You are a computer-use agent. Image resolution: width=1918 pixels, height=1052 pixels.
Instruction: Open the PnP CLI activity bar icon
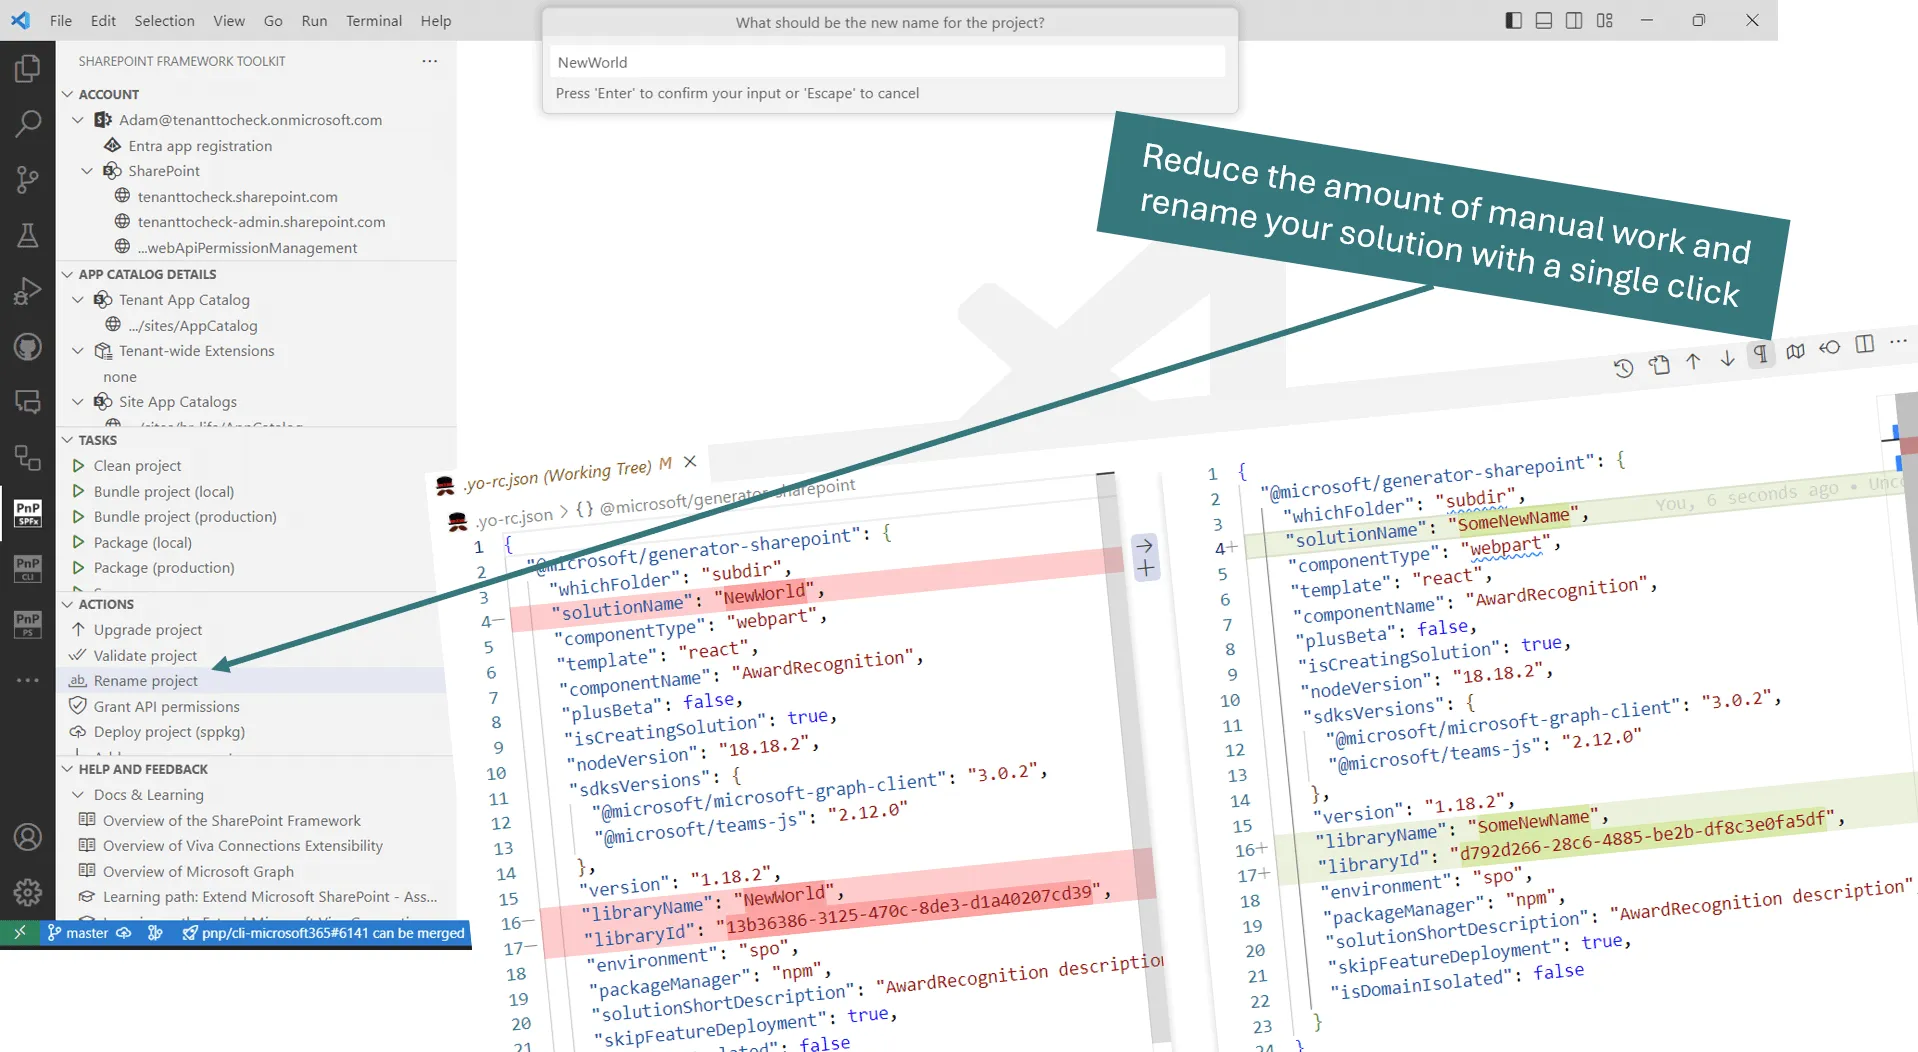[27, 568]
